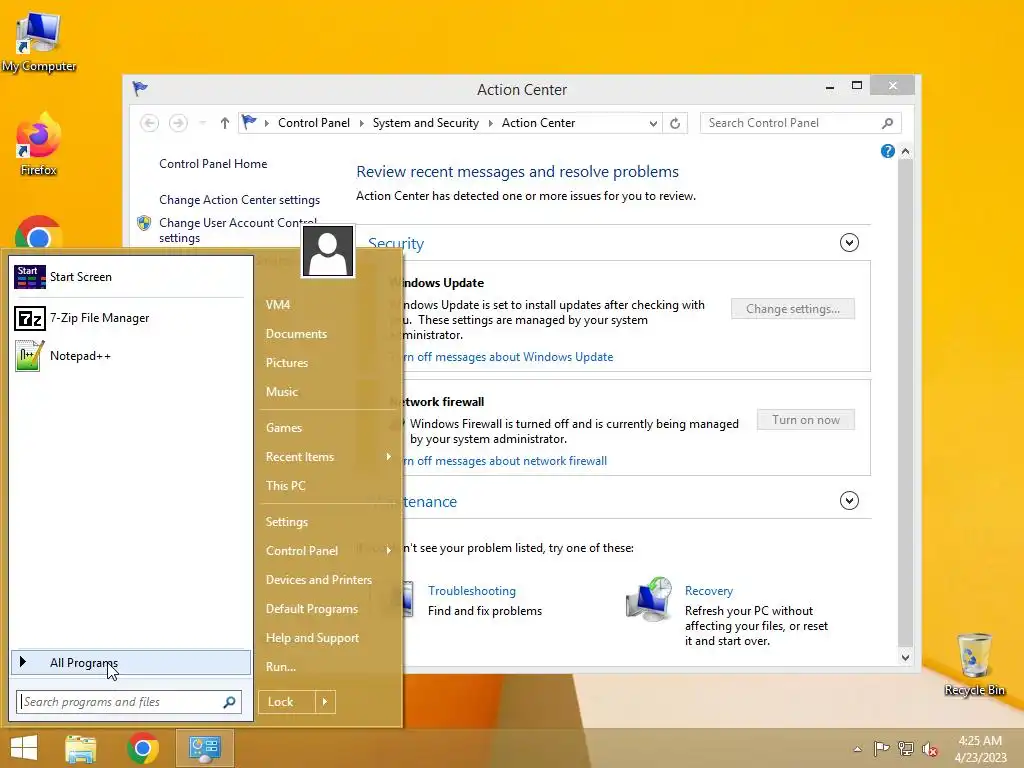Viewport: 1024px width, 768px height.
Task: Open This PC from Start menu
Action: pyautogui.click(x=286, y=486)
